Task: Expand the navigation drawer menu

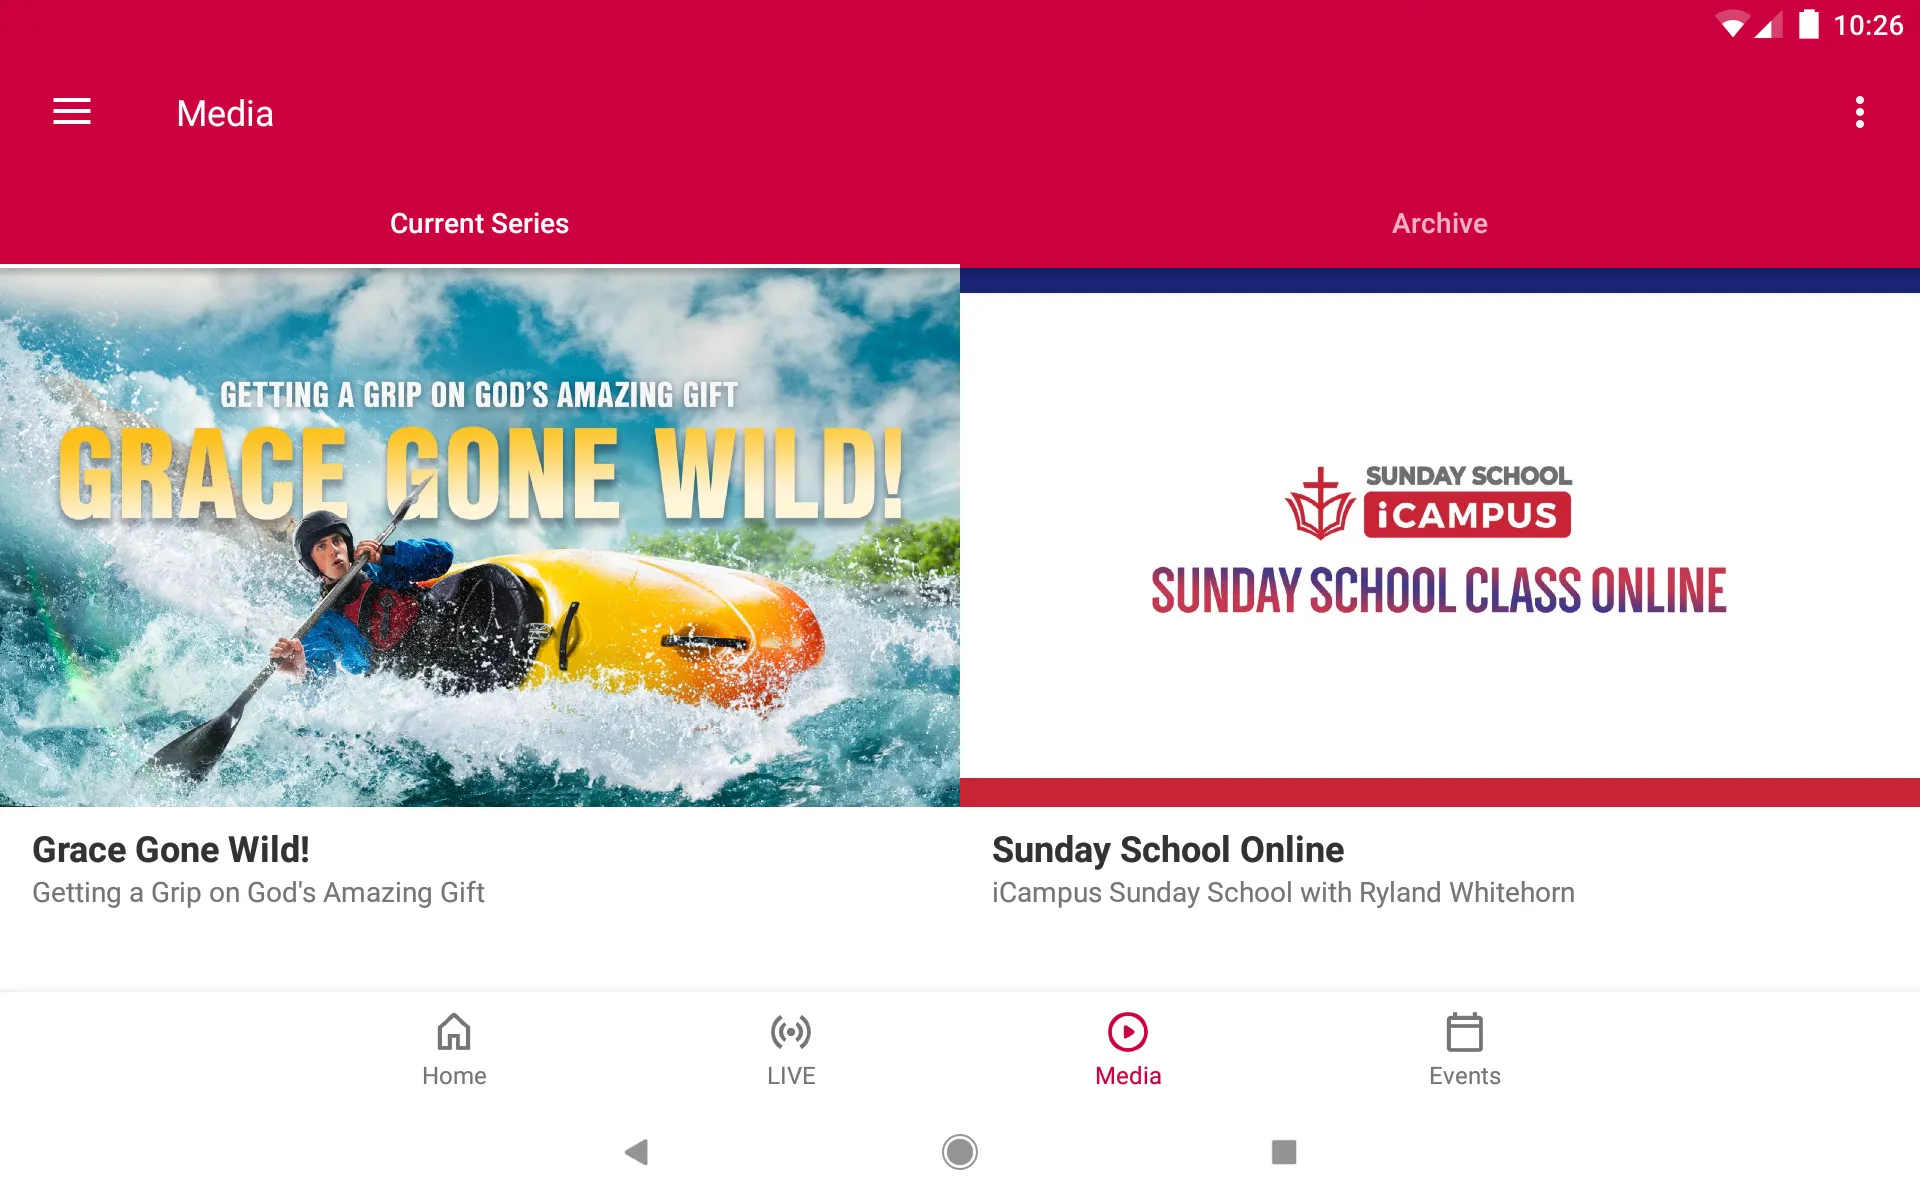Action: click(x=72, y=113)
